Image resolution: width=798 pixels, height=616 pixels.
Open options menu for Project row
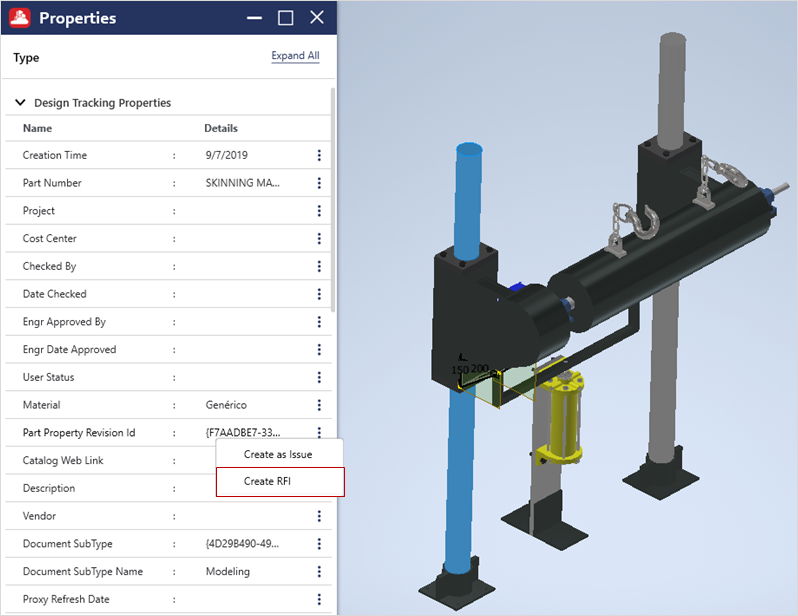(x=319, y=211)
